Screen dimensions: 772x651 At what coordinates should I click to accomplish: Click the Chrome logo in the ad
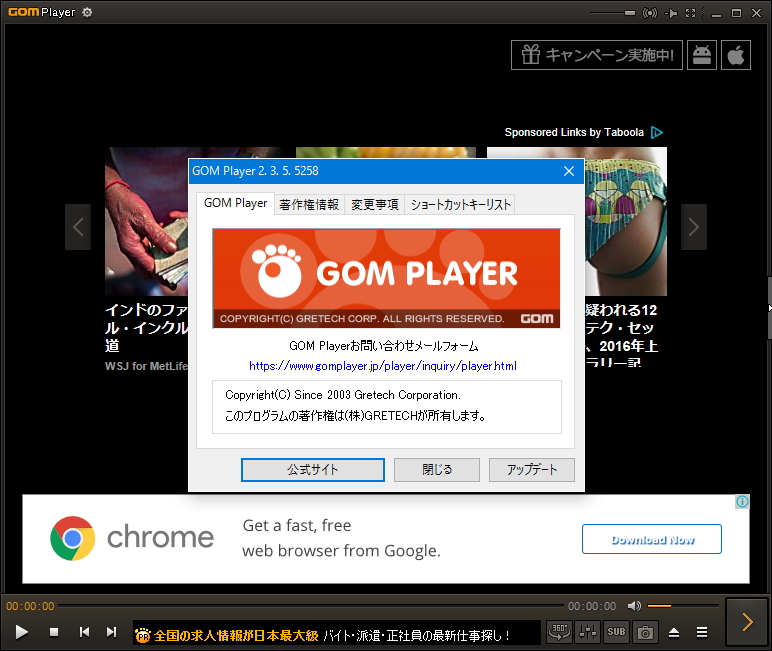[72, 538]
